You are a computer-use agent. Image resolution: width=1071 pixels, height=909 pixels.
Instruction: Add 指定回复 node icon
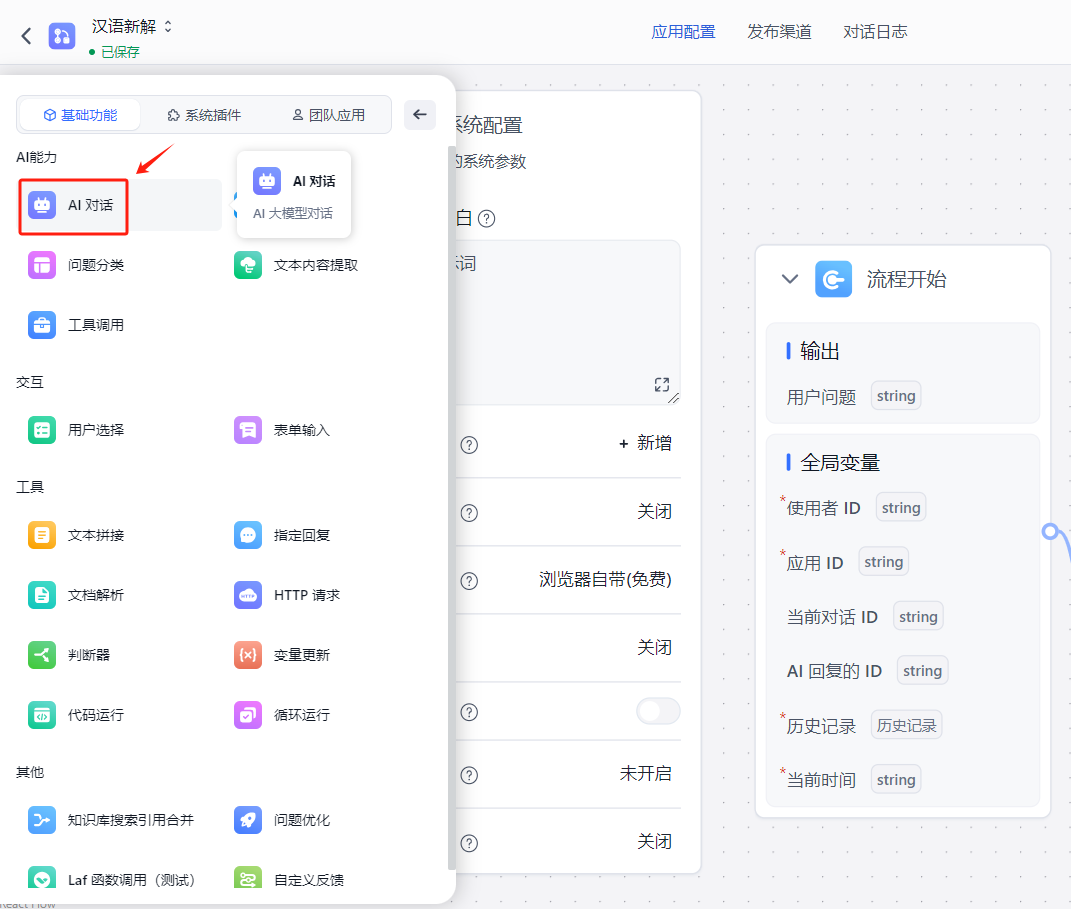coord(248,535)
